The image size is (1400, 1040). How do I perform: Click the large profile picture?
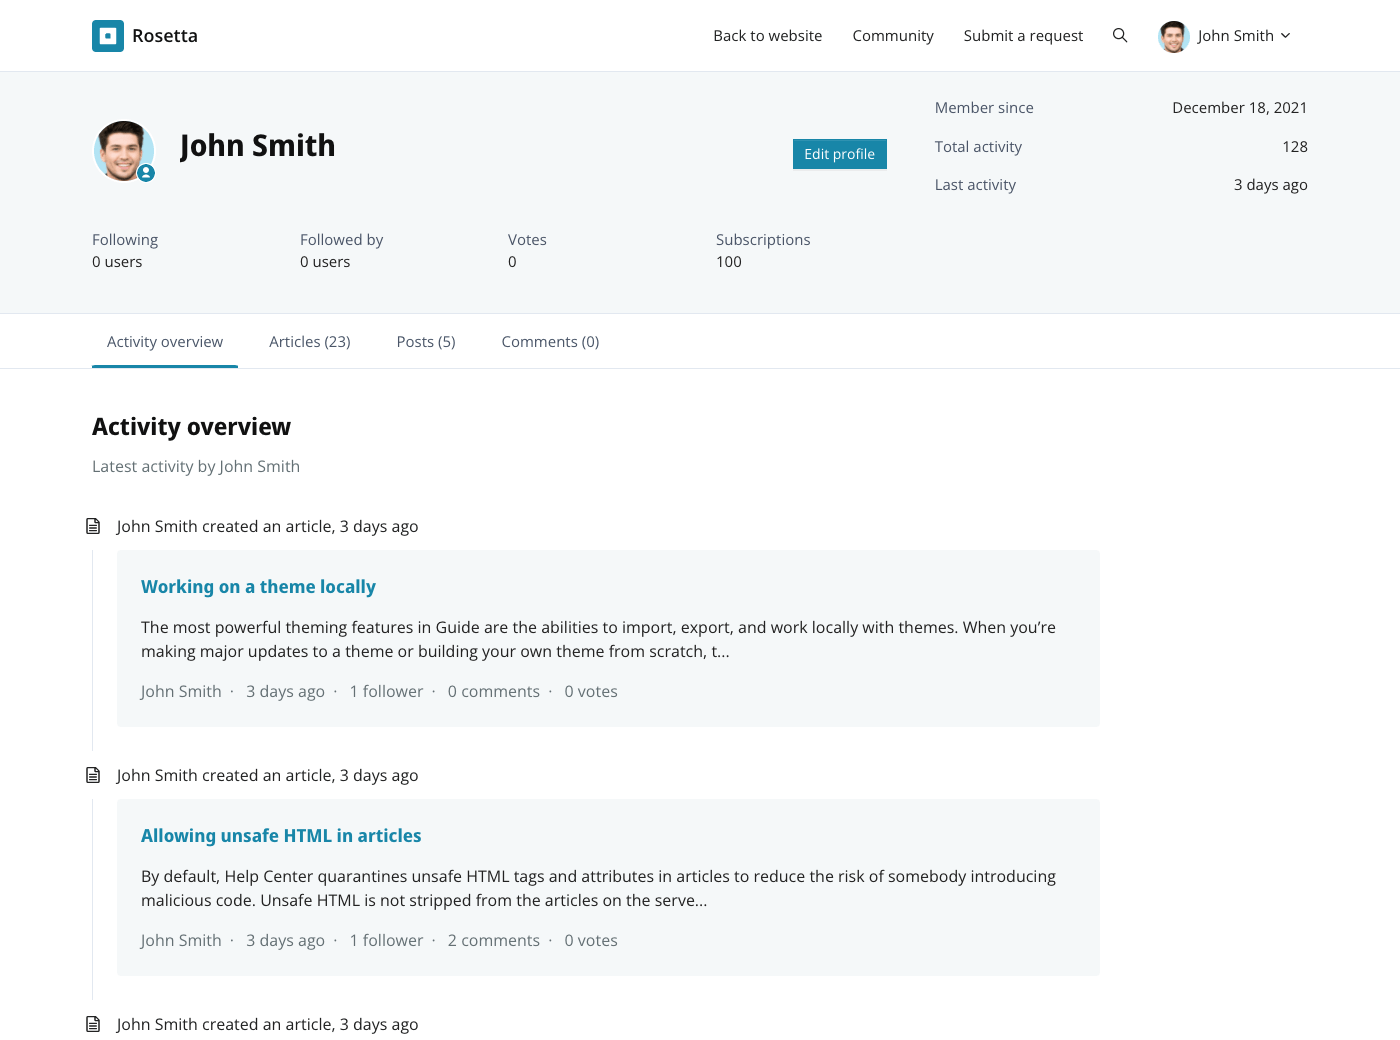tap(123, 151)
